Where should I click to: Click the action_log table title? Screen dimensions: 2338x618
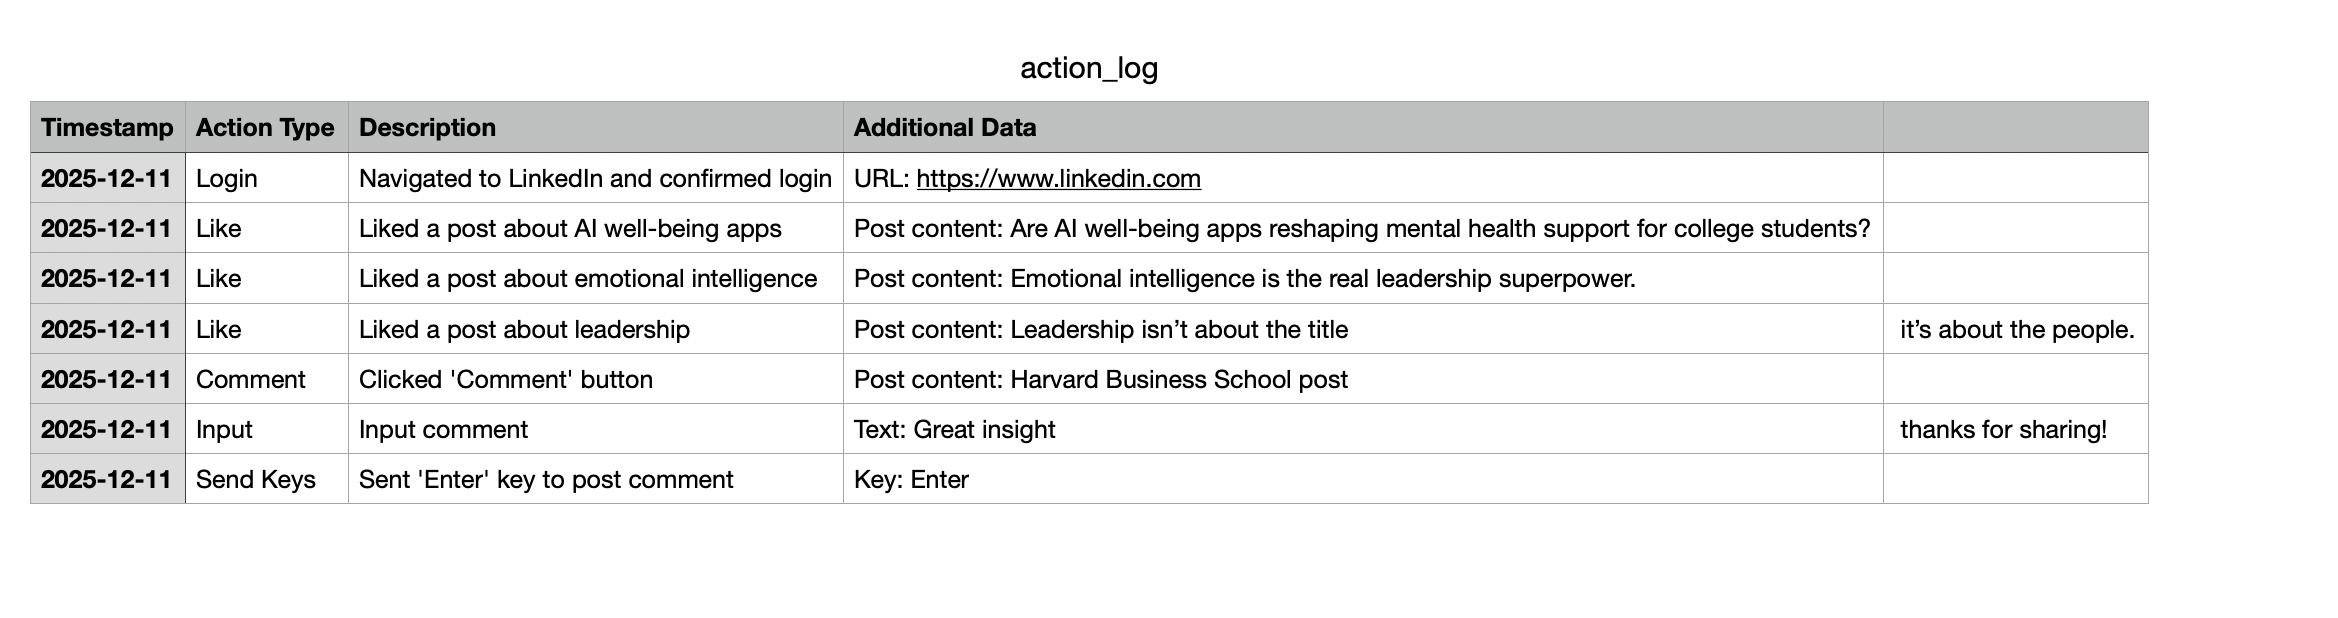click(1089, 68)
